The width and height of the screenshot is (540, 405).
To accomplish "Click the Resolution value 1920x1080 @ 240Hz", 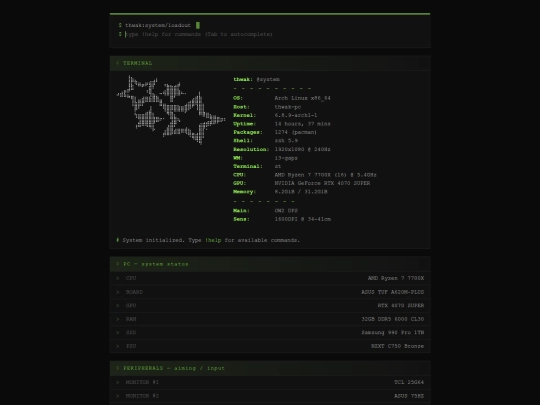I will [302, 149].
